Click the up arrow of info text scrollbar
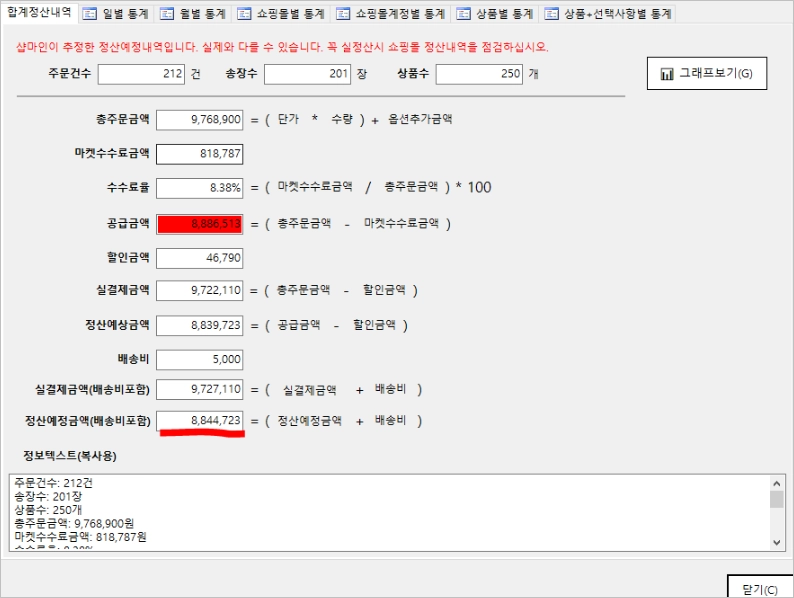 click(776, 483)
